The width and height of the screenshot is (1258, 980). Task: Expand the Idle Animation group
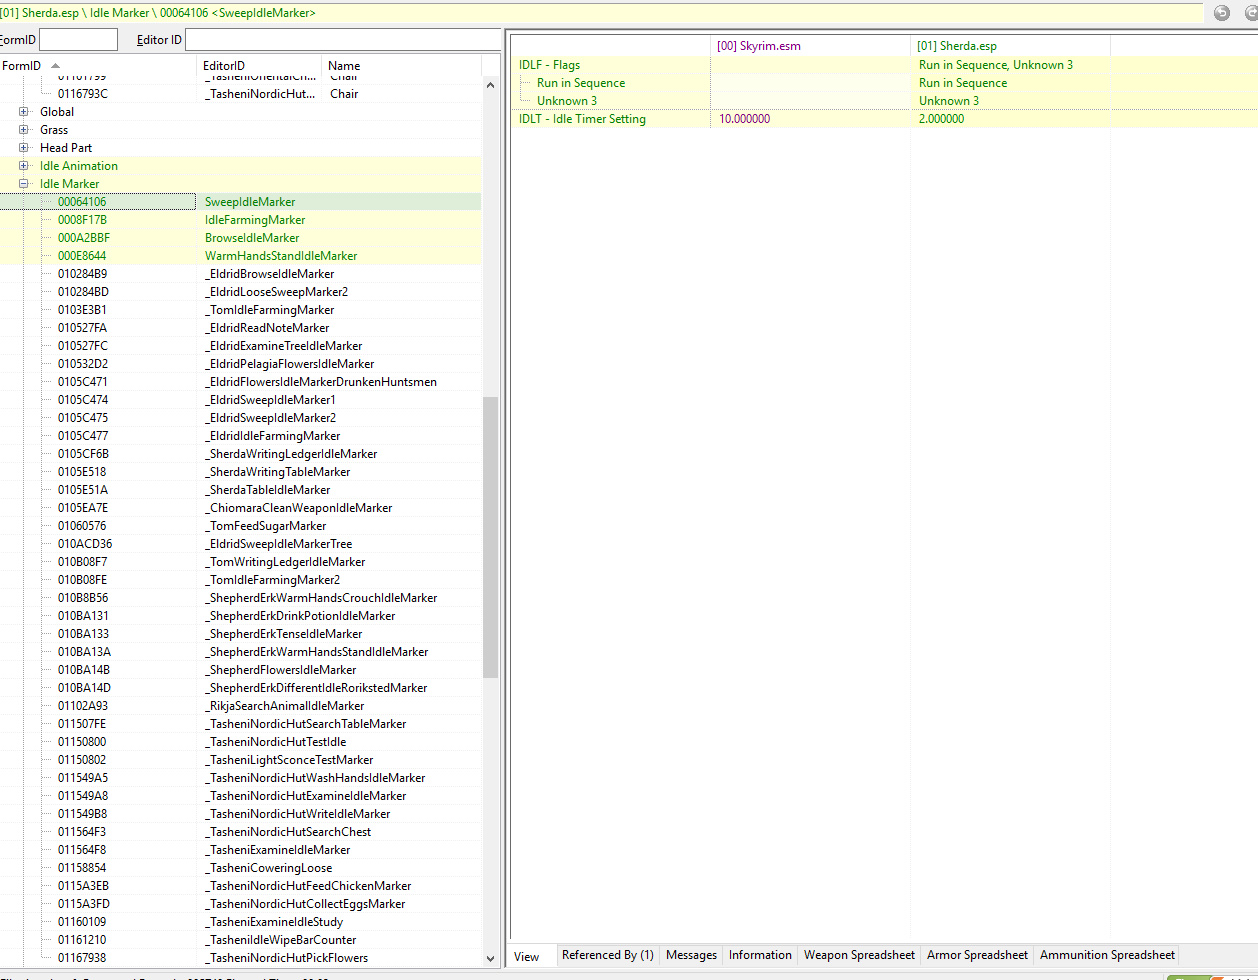(x=24, y=166)
